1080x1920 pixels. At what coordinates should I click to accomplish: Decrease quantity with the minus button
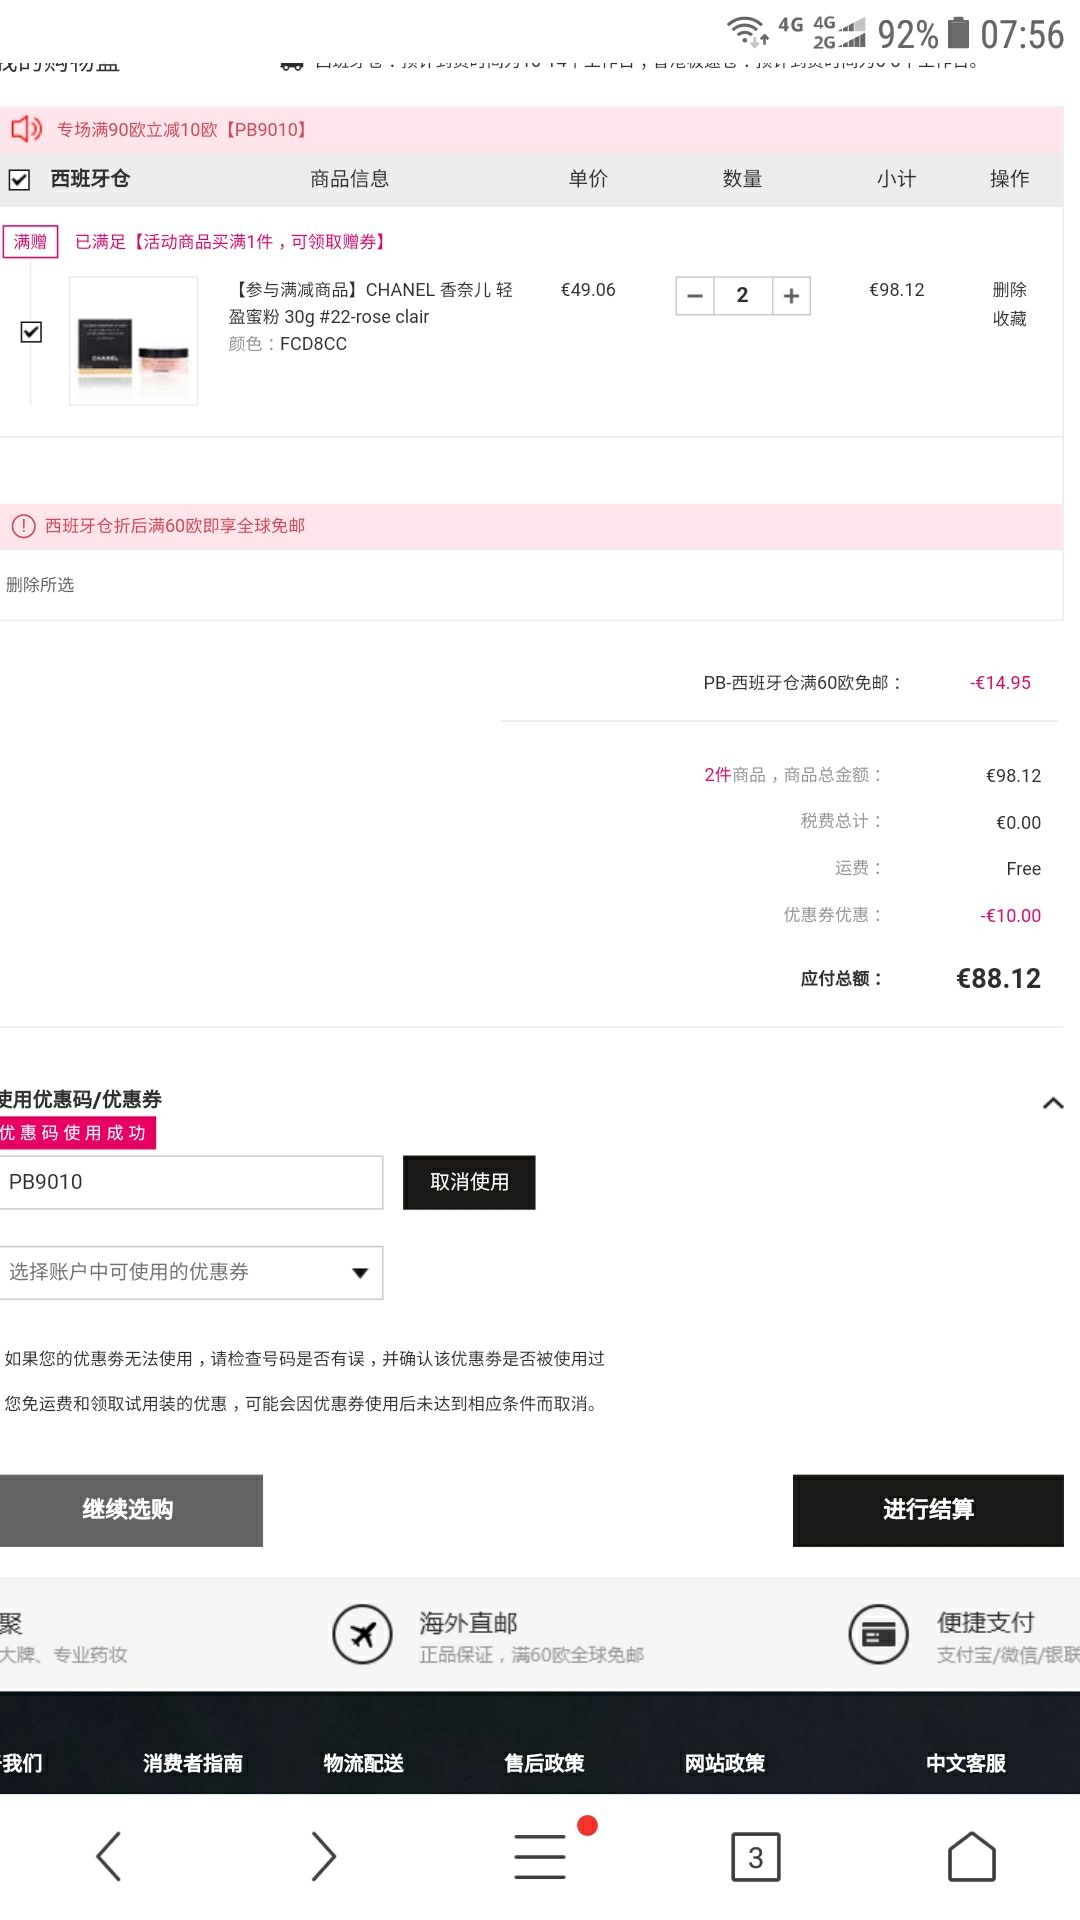tap(695, 296)
